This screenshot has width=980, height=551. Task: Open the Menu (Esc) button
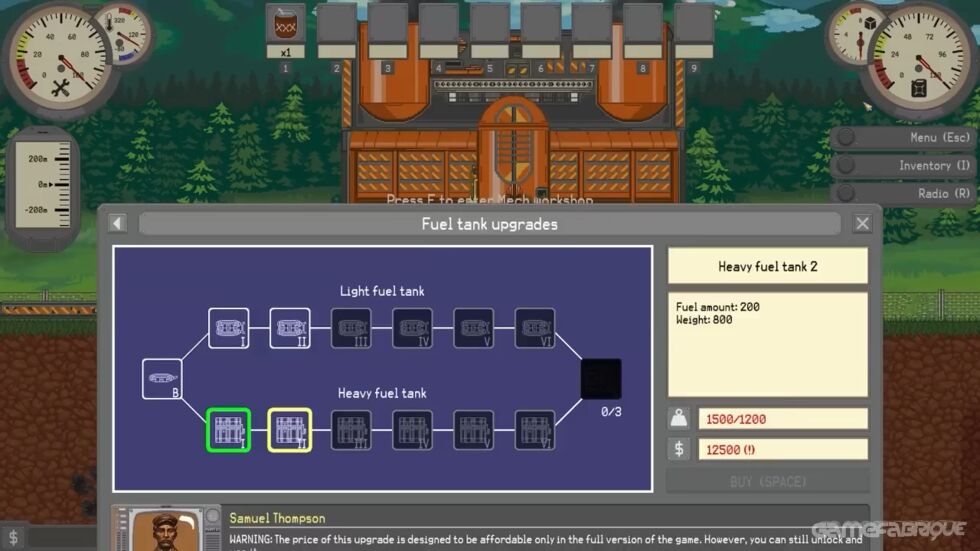click(903, 137)
